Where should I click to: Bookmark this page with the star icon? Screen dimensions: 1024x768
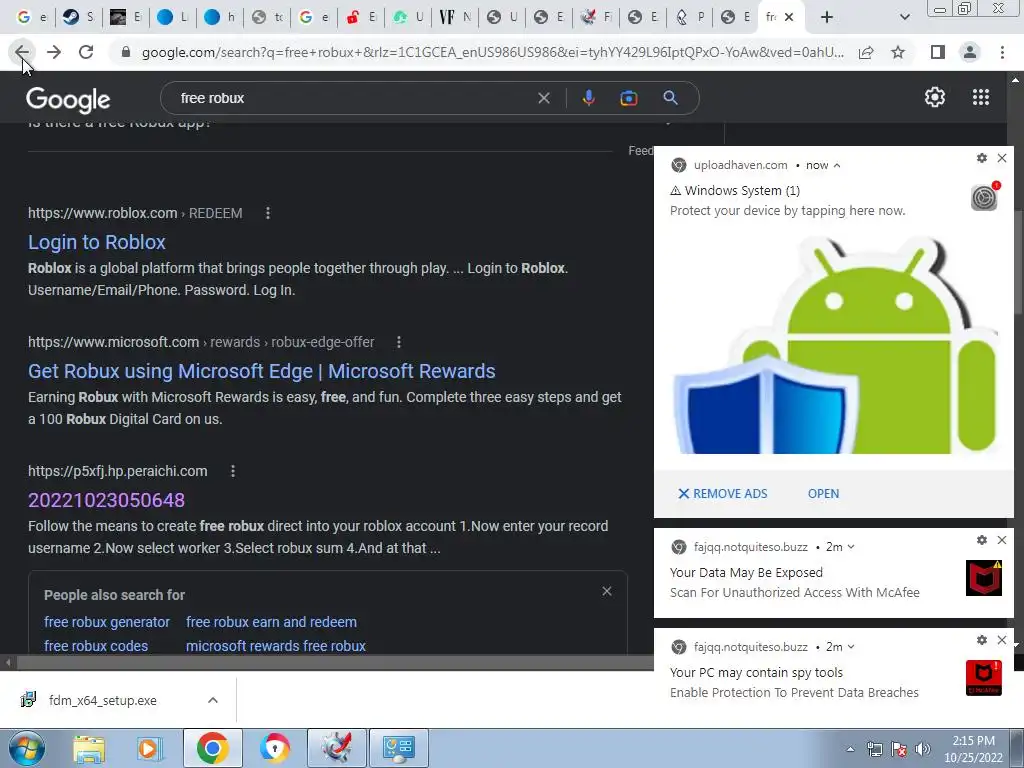click(x=898, y=52)
